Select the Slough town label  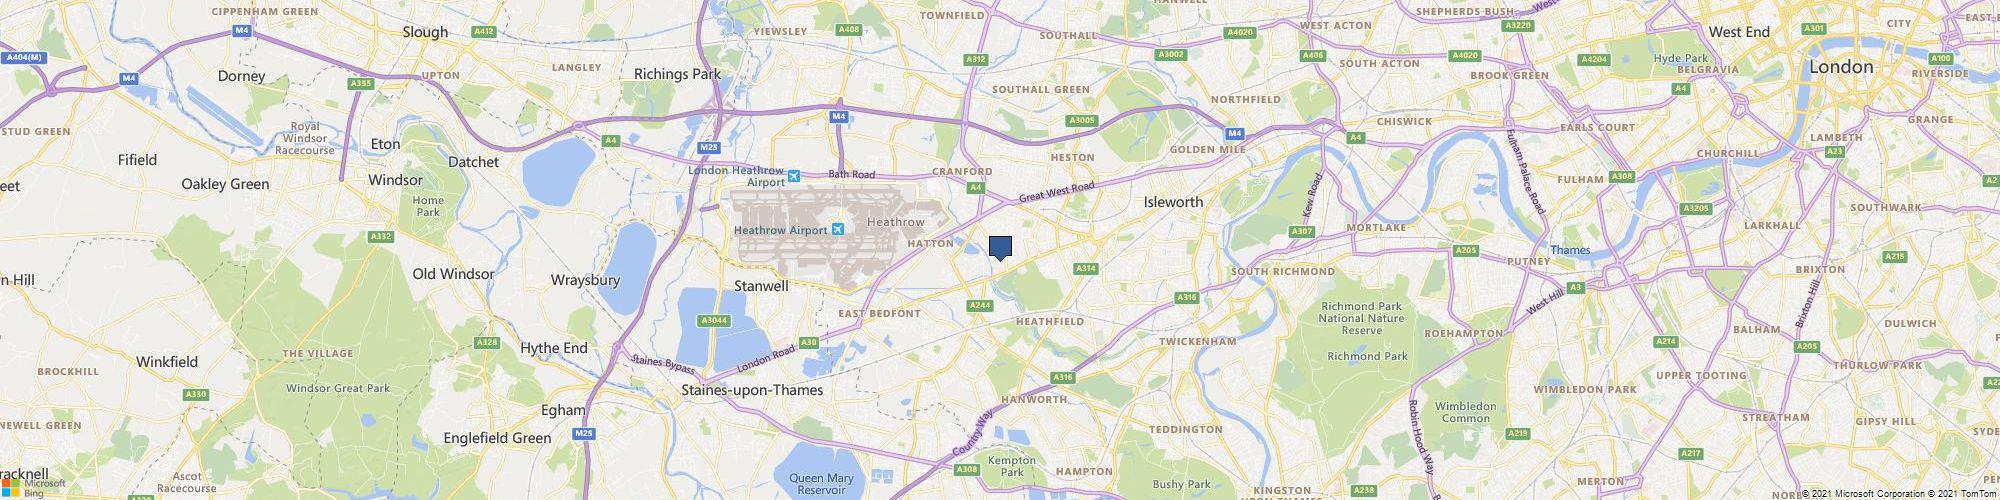coord(425,32)
